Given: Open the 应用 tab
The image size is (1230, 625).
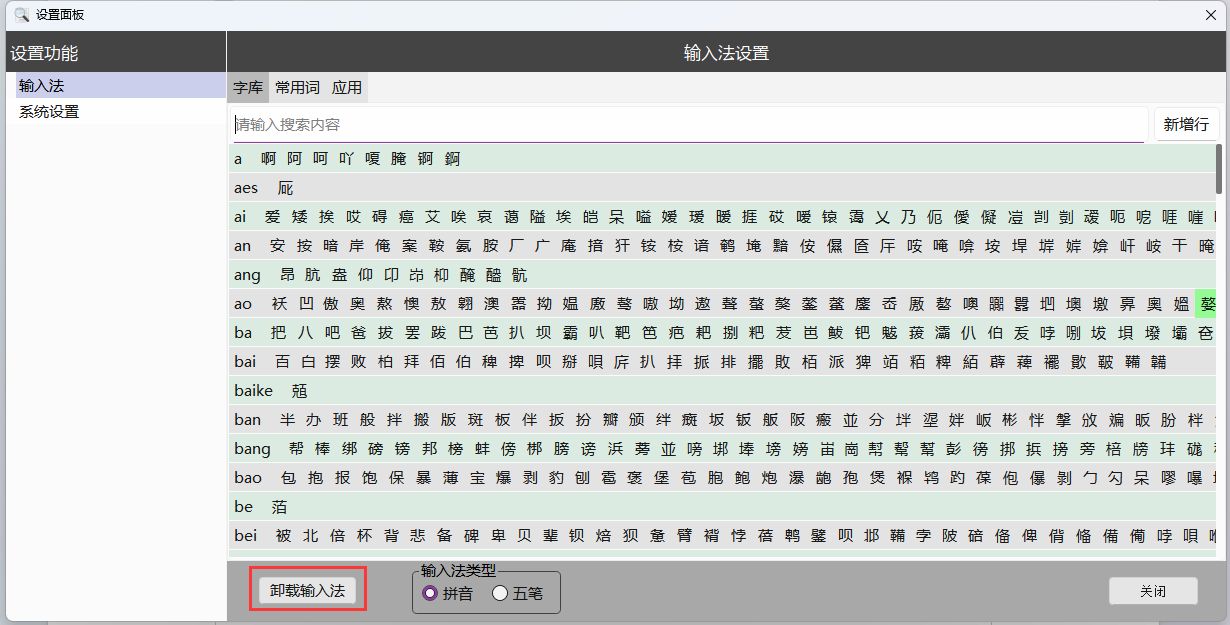Looking at the screenshot, I should coord(347,88).
